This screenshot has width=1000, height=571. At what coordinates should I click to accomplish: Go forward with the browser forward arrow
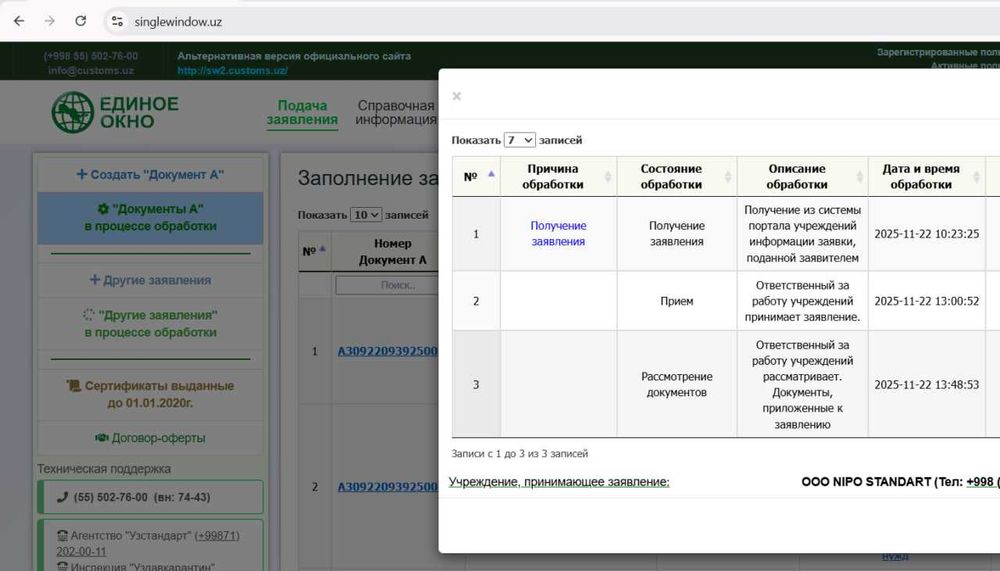(50, 21)
